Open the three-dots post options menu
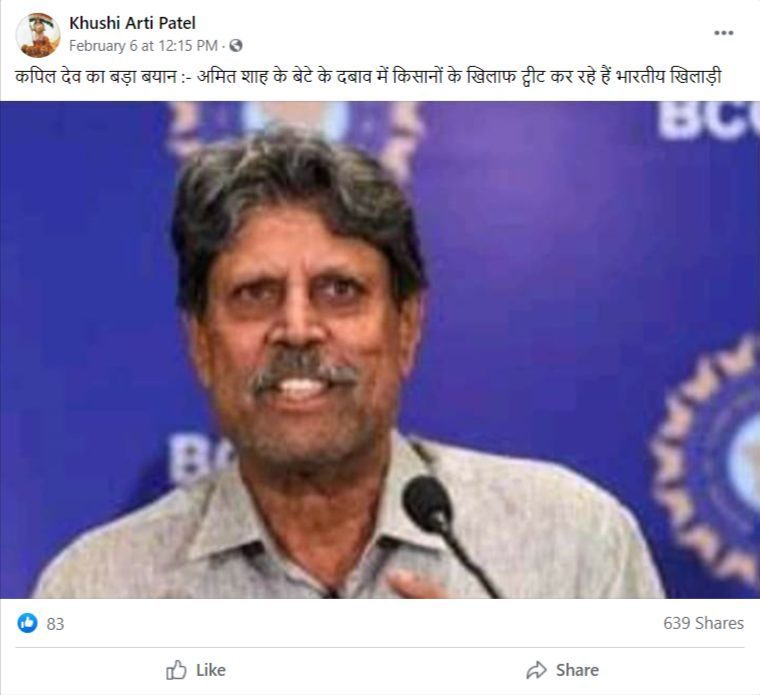This screenshot has width=760, height=695. tap(723, 33)
